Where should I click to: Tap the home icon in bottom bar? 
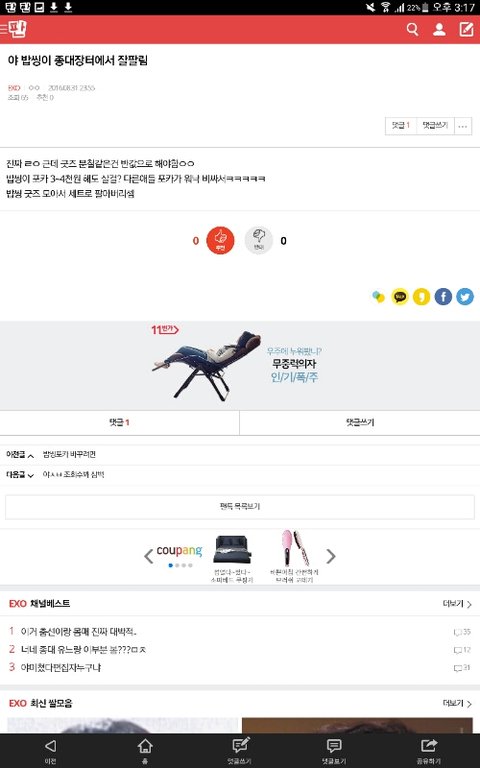[145, 750]
